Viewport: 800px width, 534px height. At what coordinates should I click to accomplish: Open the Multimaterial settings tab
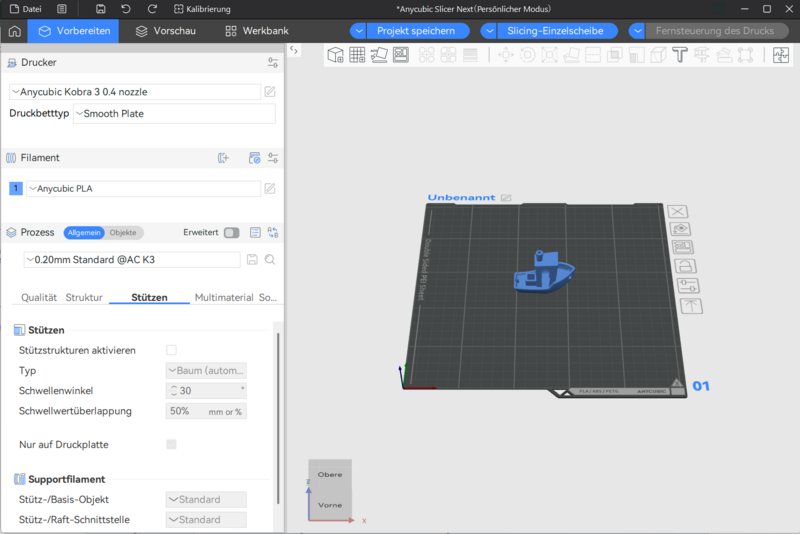point(224,297)
